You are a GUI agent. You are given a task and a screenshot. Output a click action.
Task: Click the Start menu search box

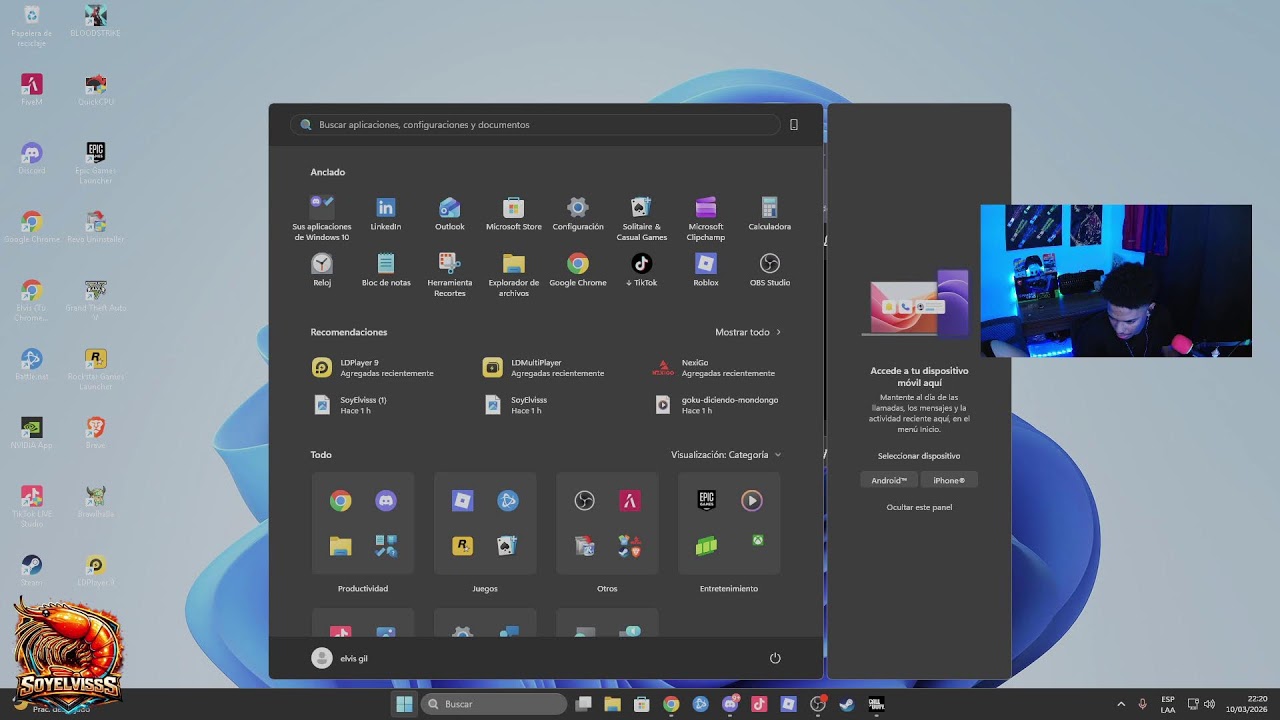click(x=535, y=125)
